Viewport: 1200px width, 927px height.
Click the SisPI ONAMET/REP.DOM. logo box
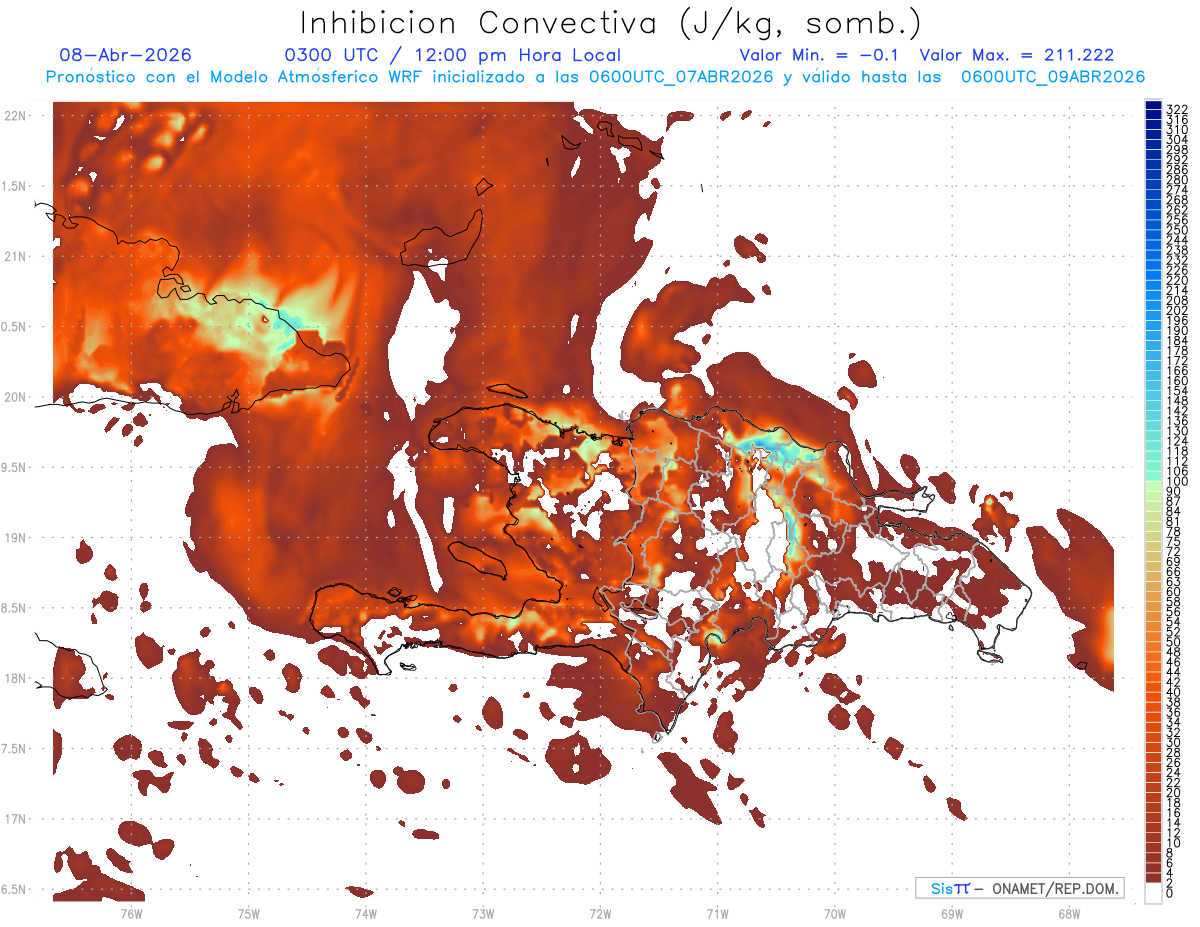1020,888
